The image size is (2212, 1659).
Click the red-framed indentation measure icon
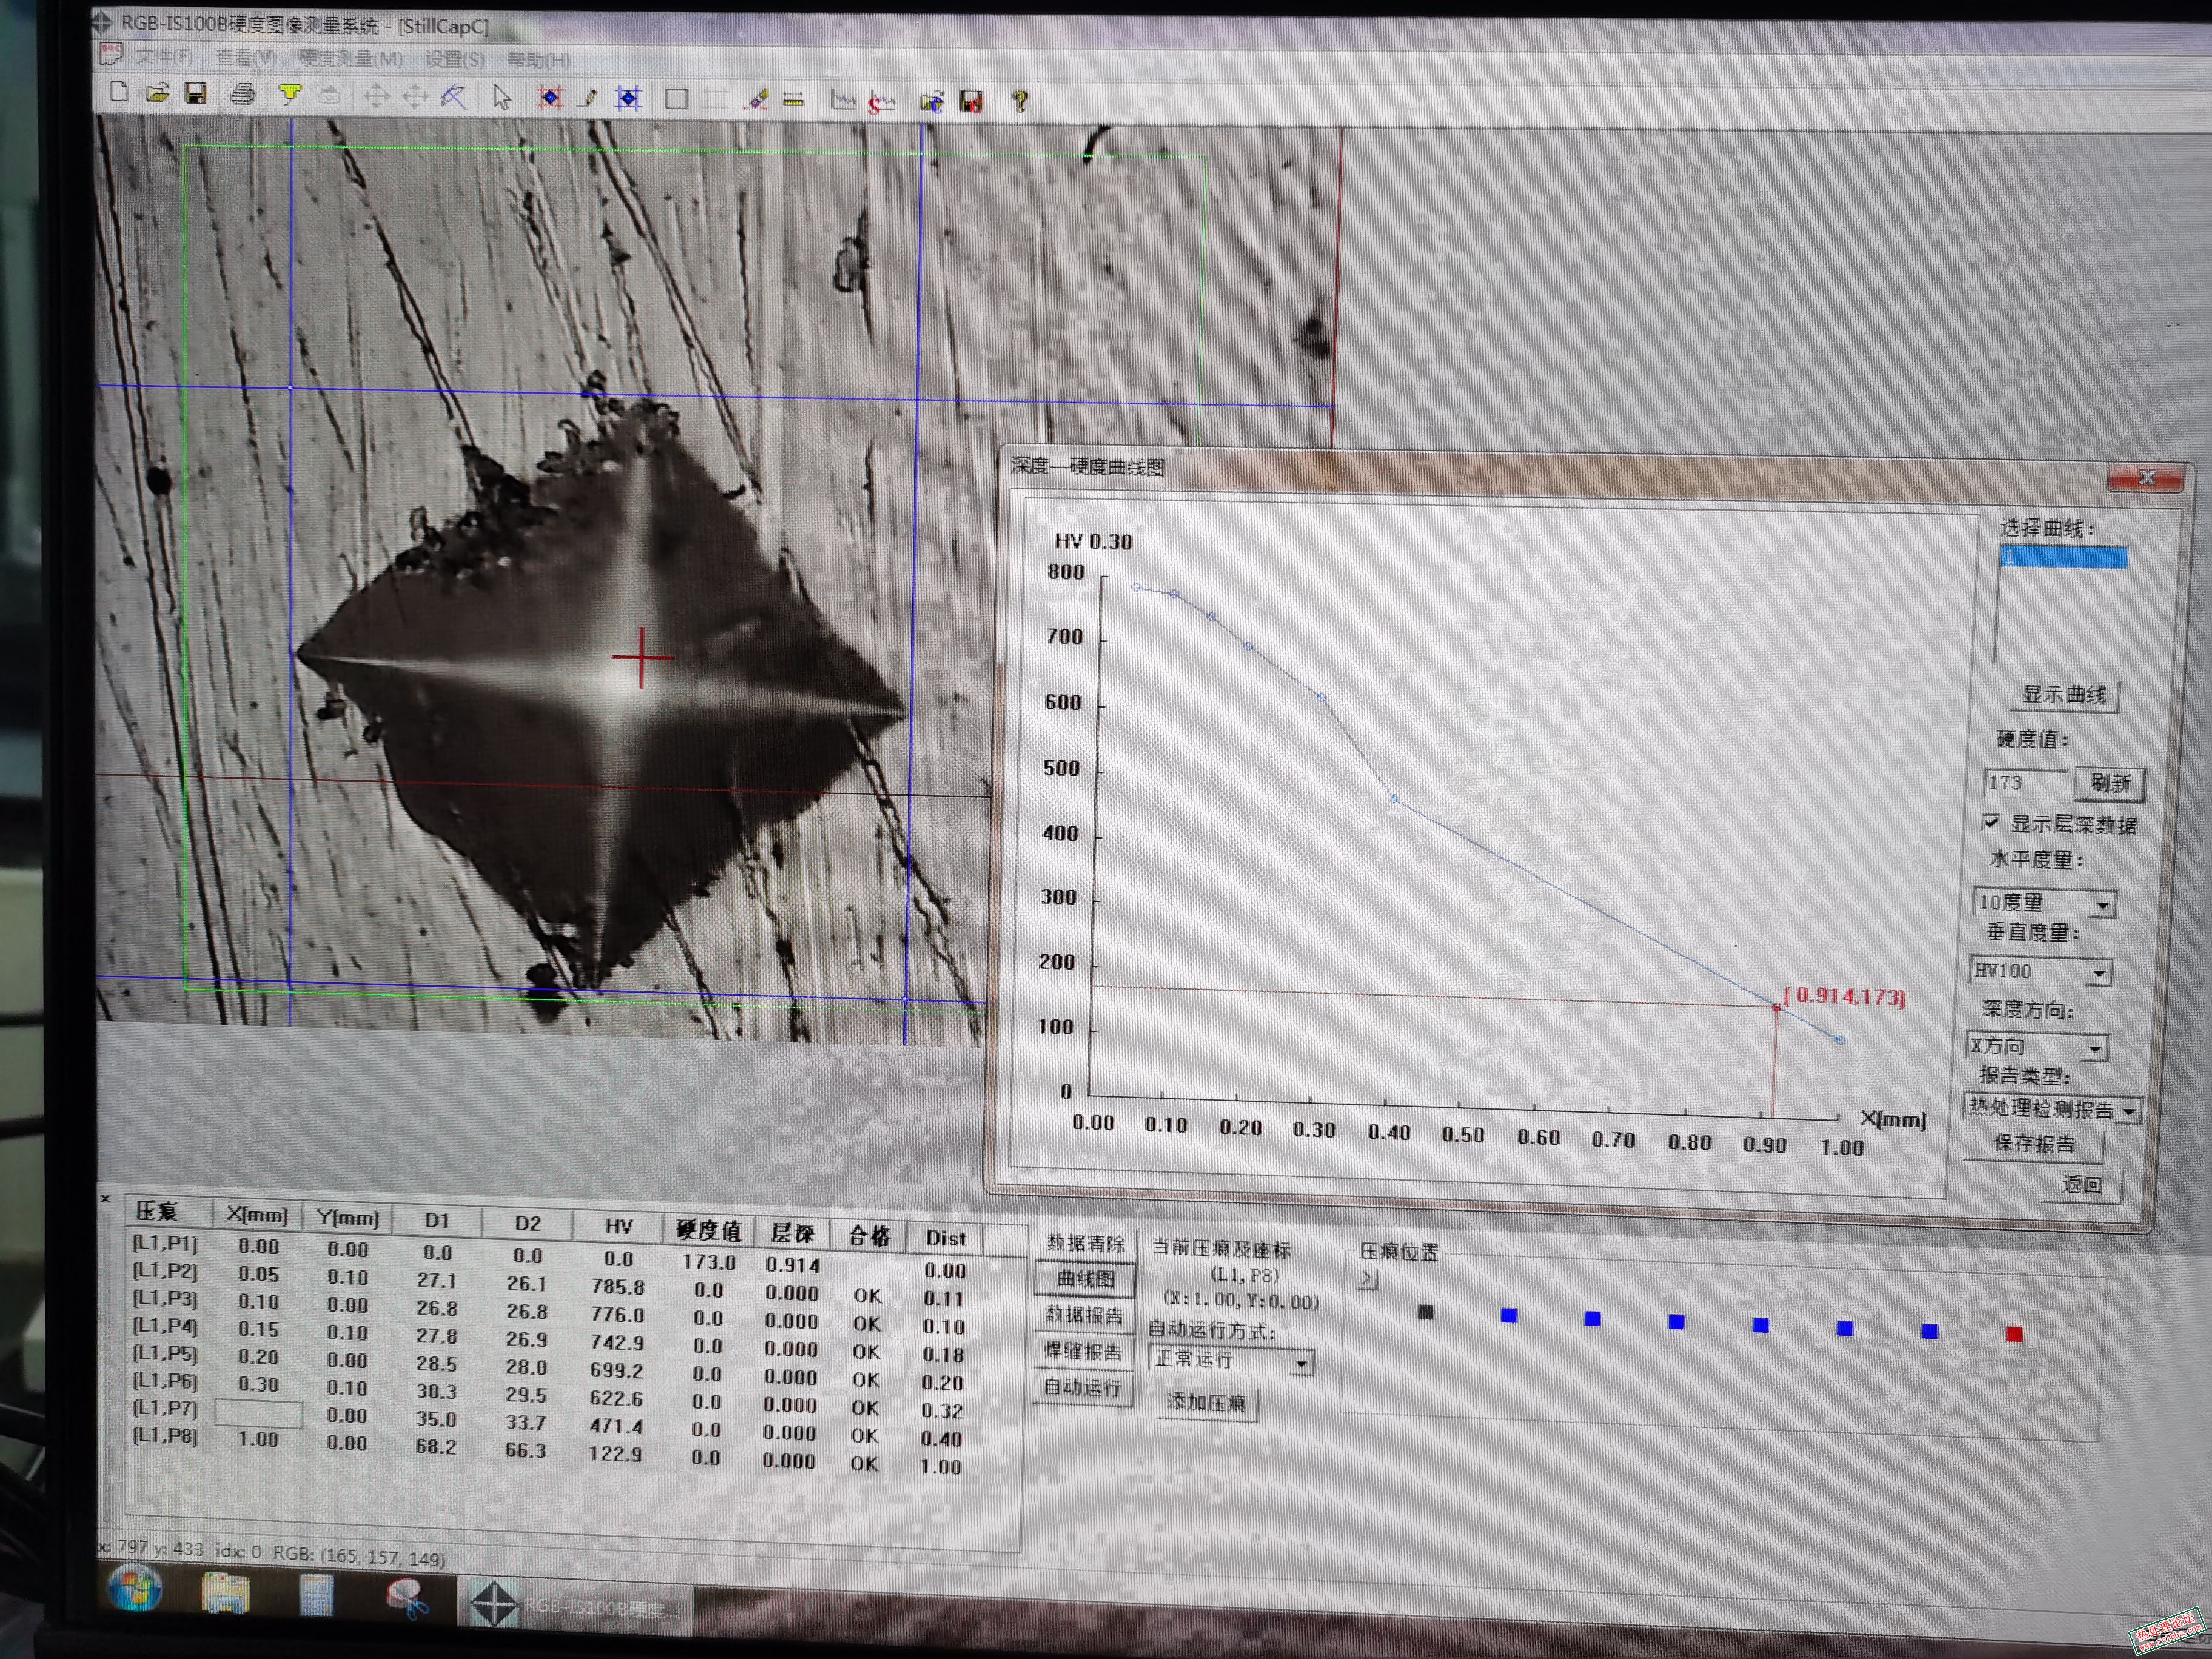549,98
